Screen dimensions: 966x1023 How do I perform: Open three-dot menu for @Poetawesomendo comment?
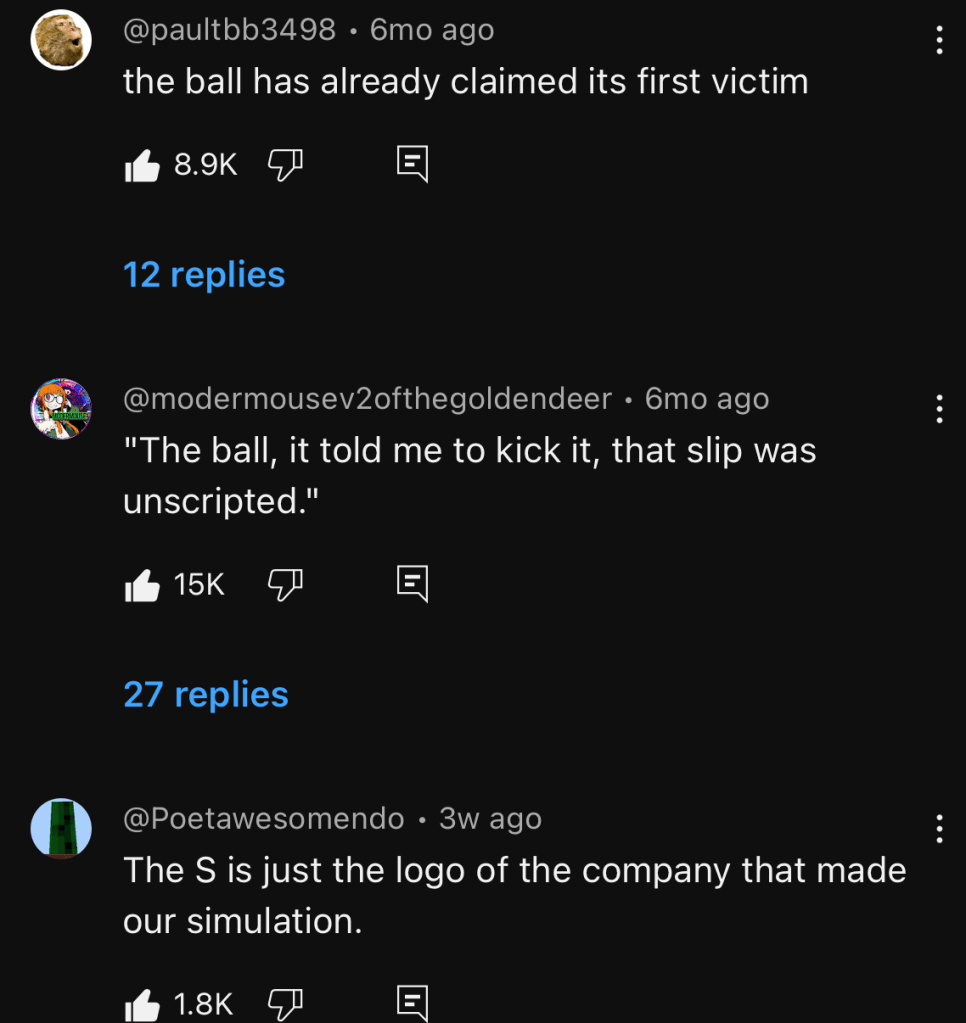(x=938, y=828)
